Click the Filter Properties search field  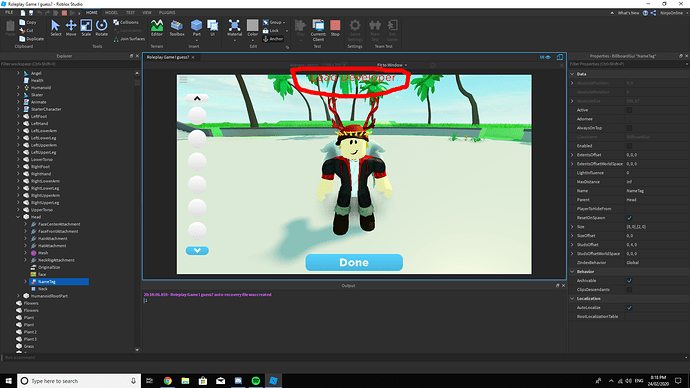[629, 64]
